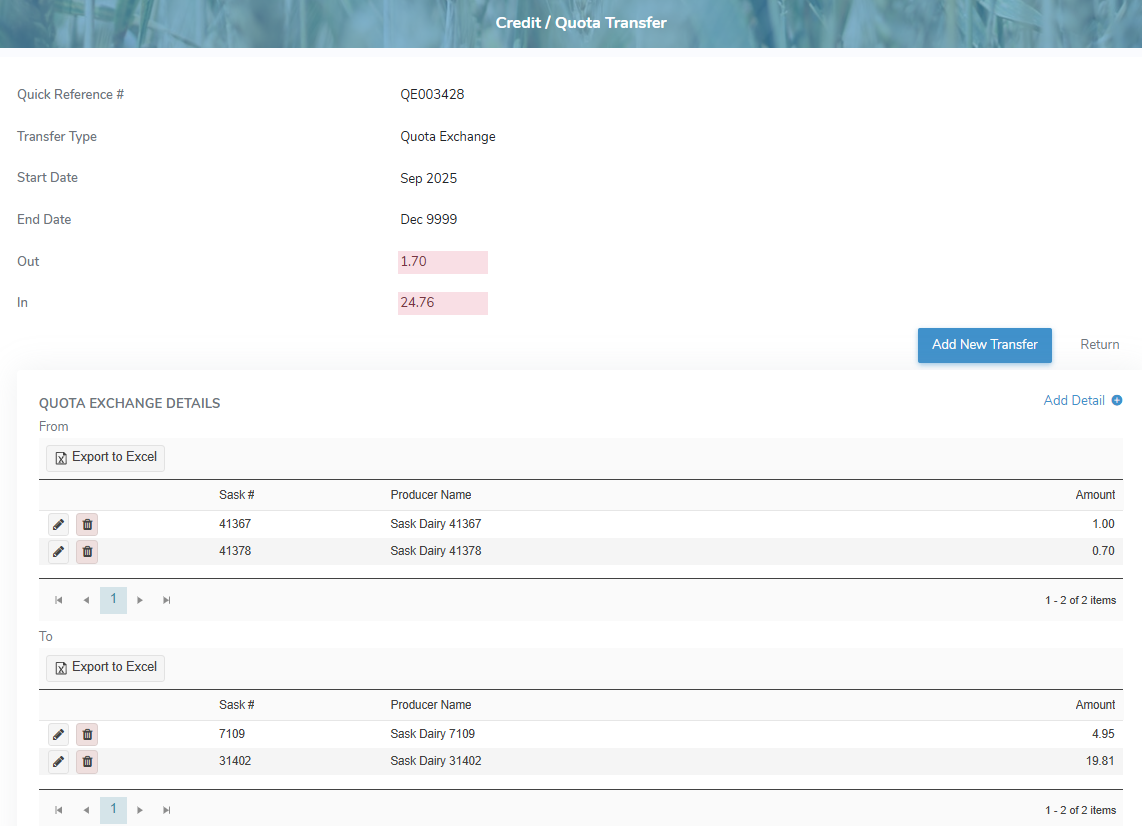Select page 1 in To table pager

[113, 809]
